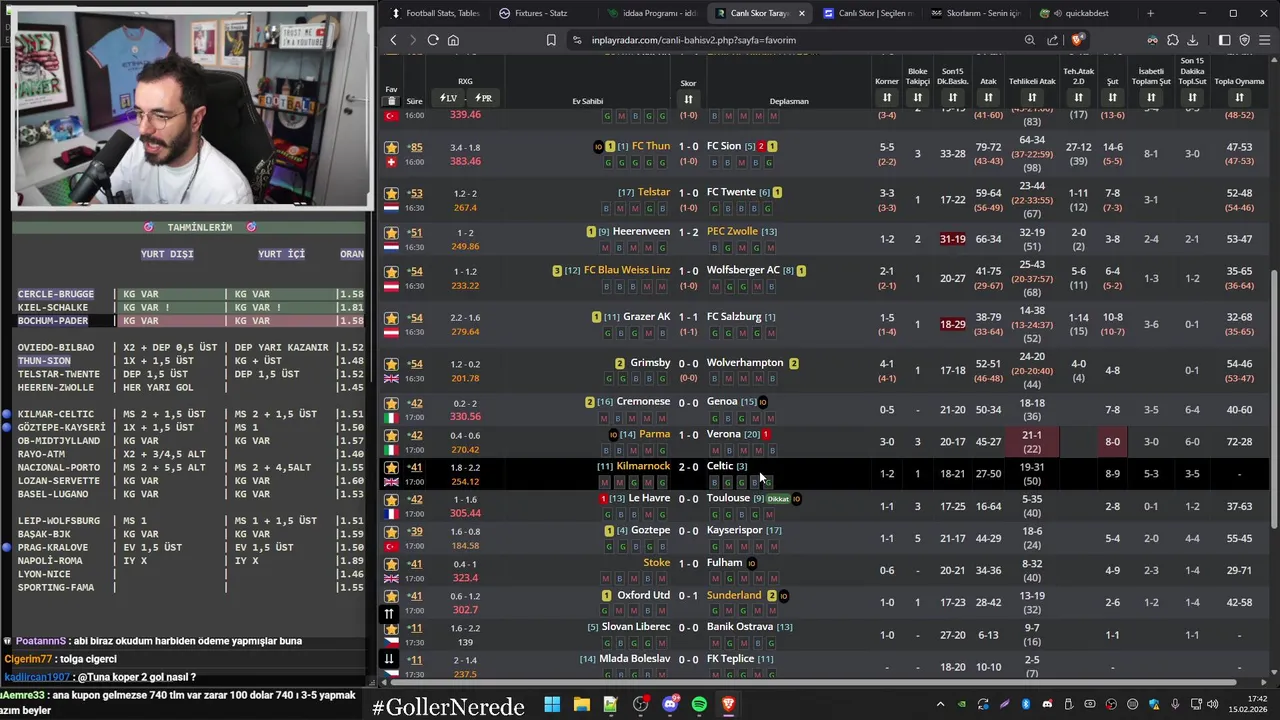Toggle favorite star on Grimsby row
The image size is (1280, 720).
[391, 363]
